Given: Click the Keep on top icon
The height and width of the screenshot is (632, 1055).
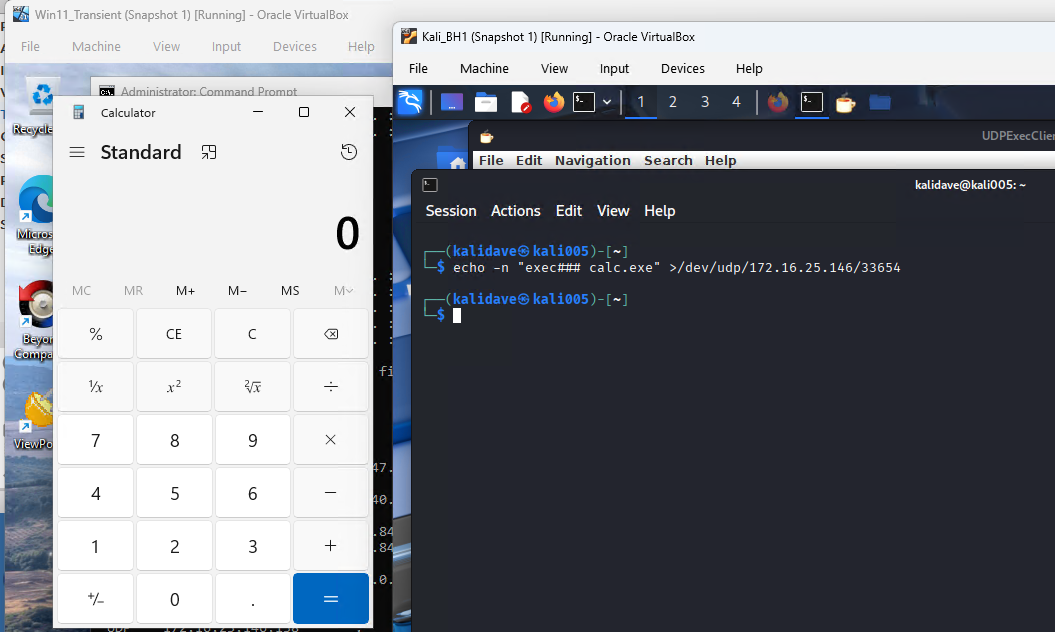Looking at the screenshot, I should [208, 152].
